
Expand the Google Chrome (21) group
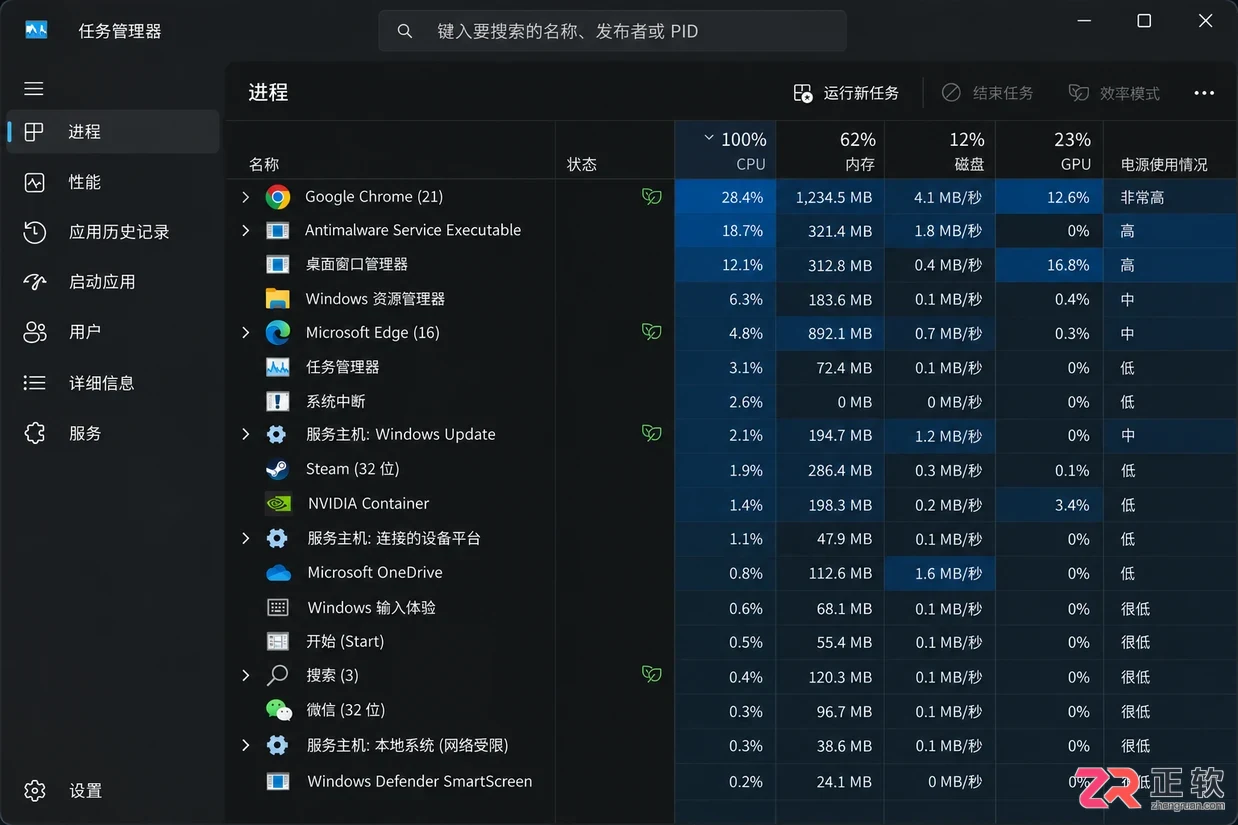(x=246, y=197)
